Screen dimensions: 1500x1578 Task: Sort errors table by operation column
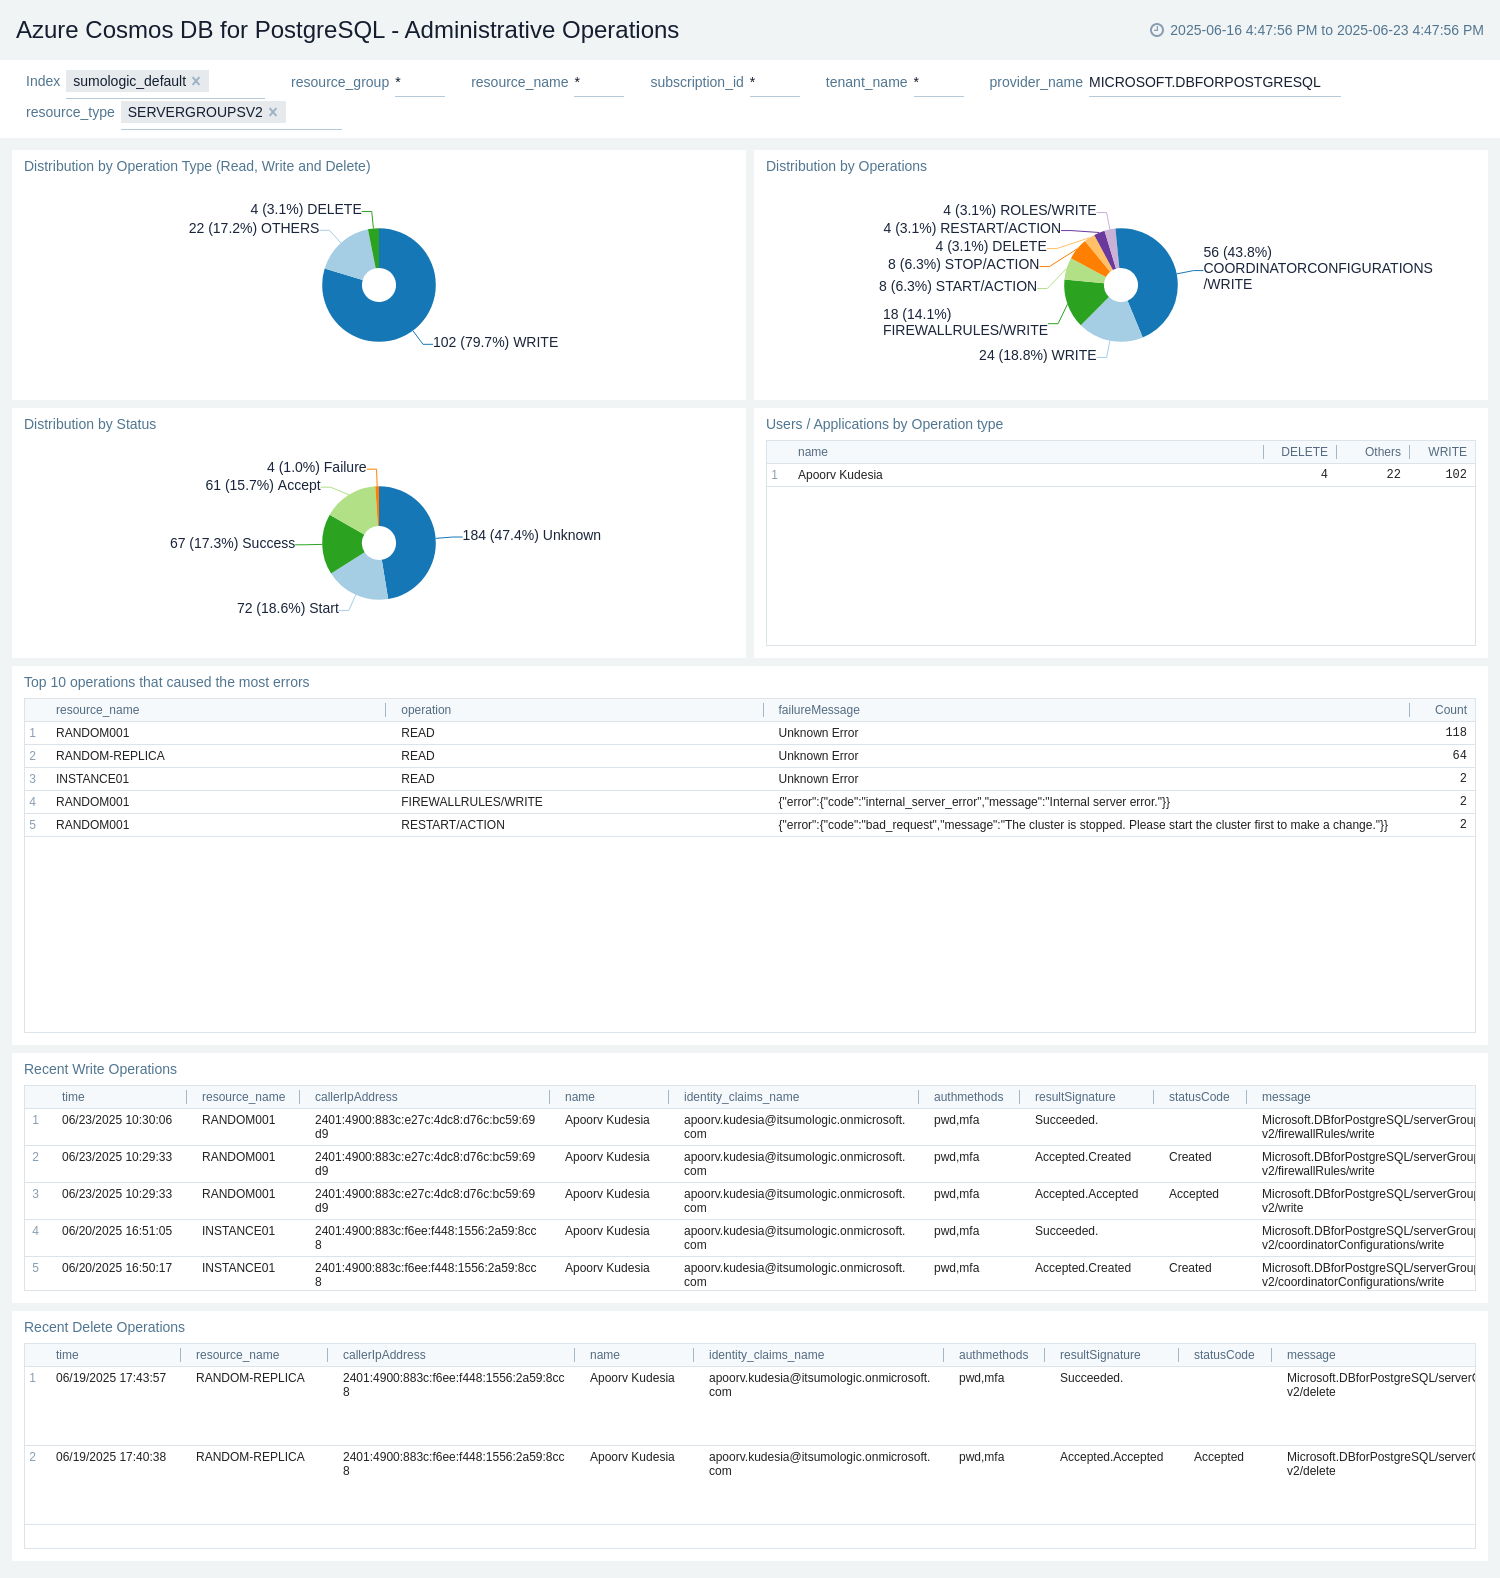(x=426, y=710)
